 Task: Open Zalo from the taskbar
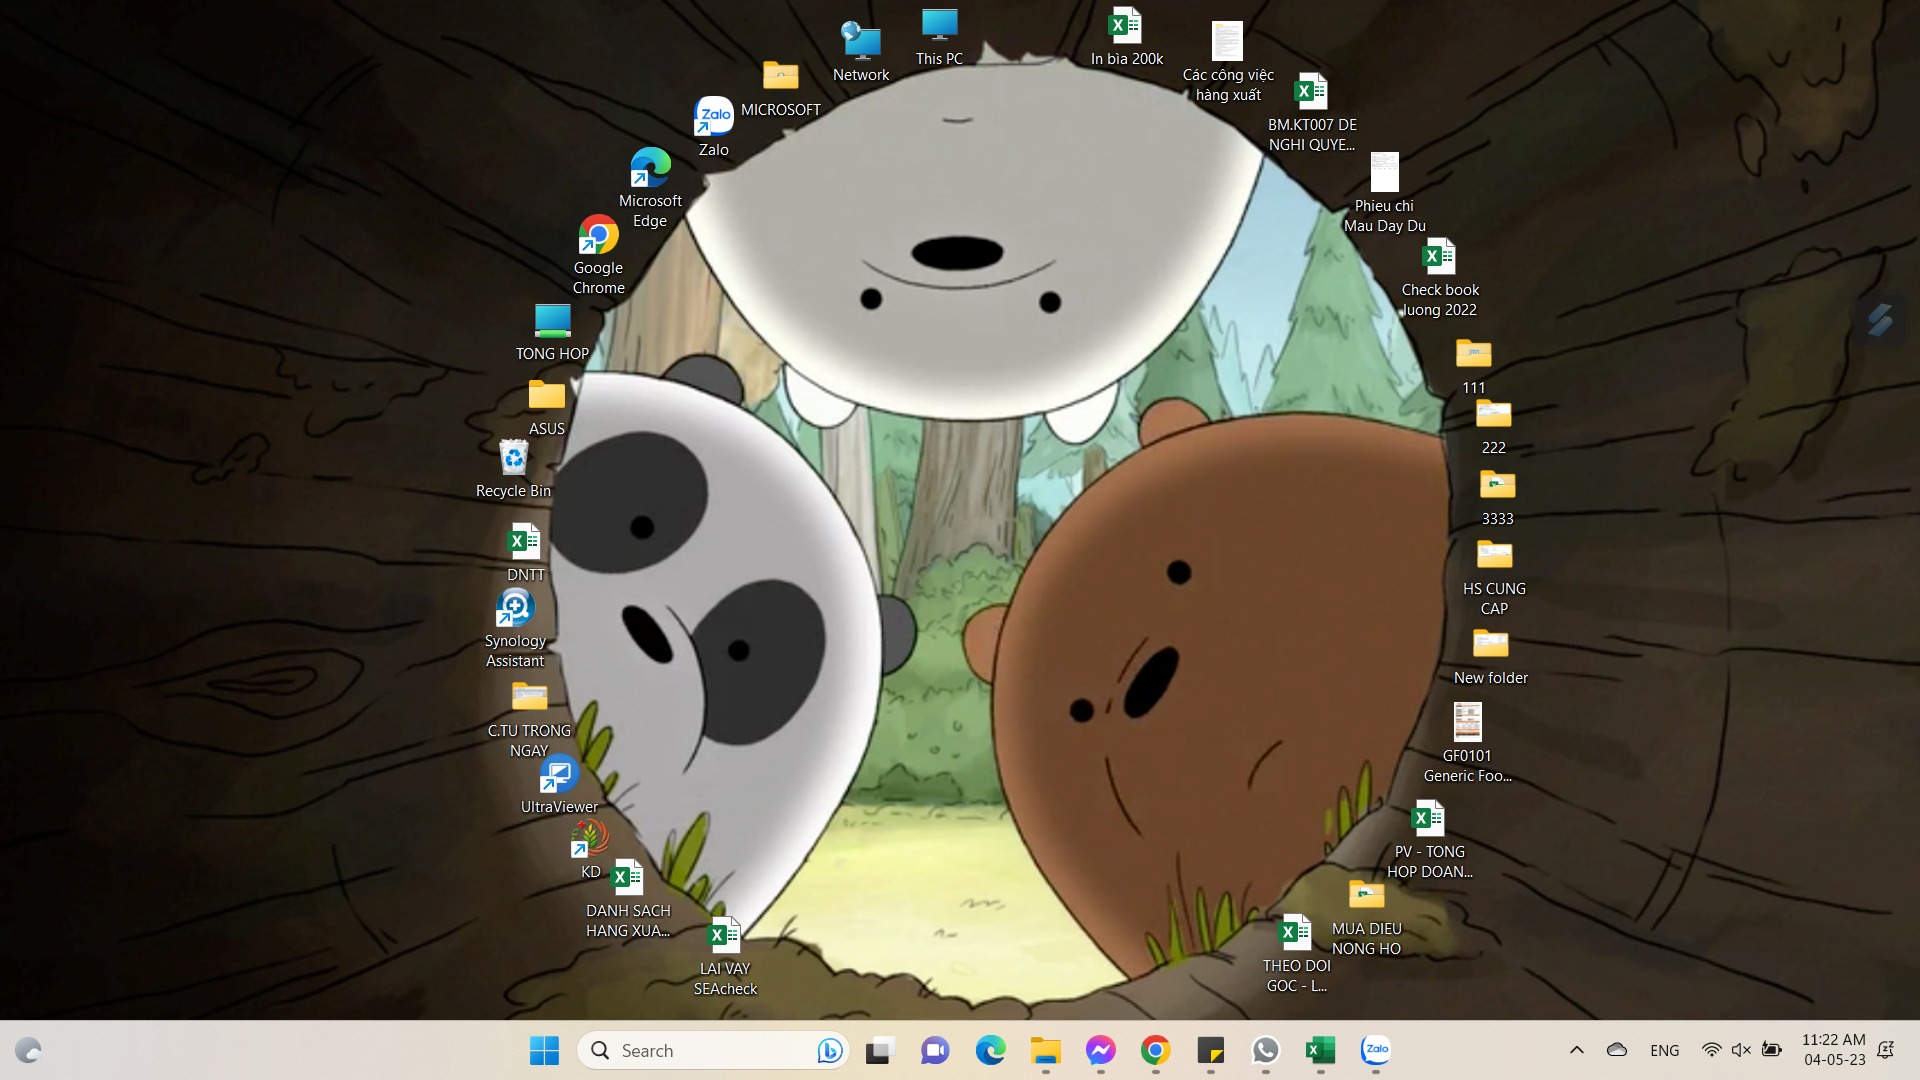click(x=1376, y=1050)
